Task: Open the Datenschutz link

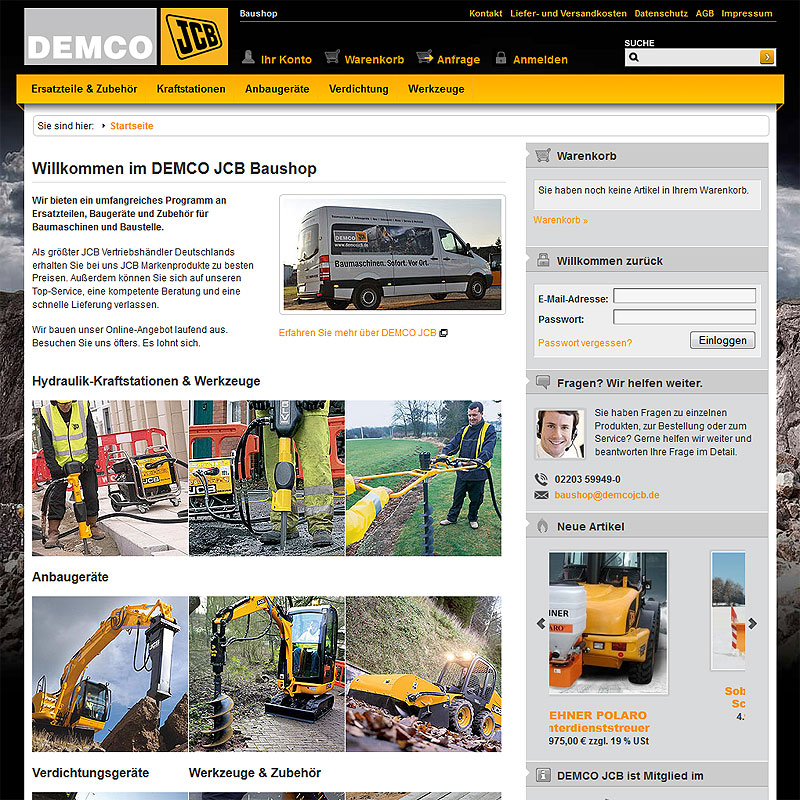Action: pos(661,13)
